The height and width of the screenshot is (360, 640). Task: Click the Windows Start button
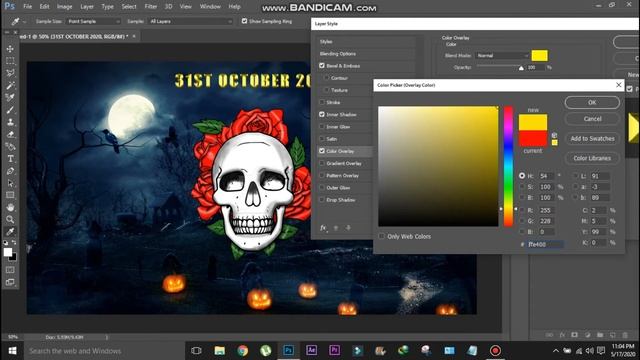pos(12,351)
